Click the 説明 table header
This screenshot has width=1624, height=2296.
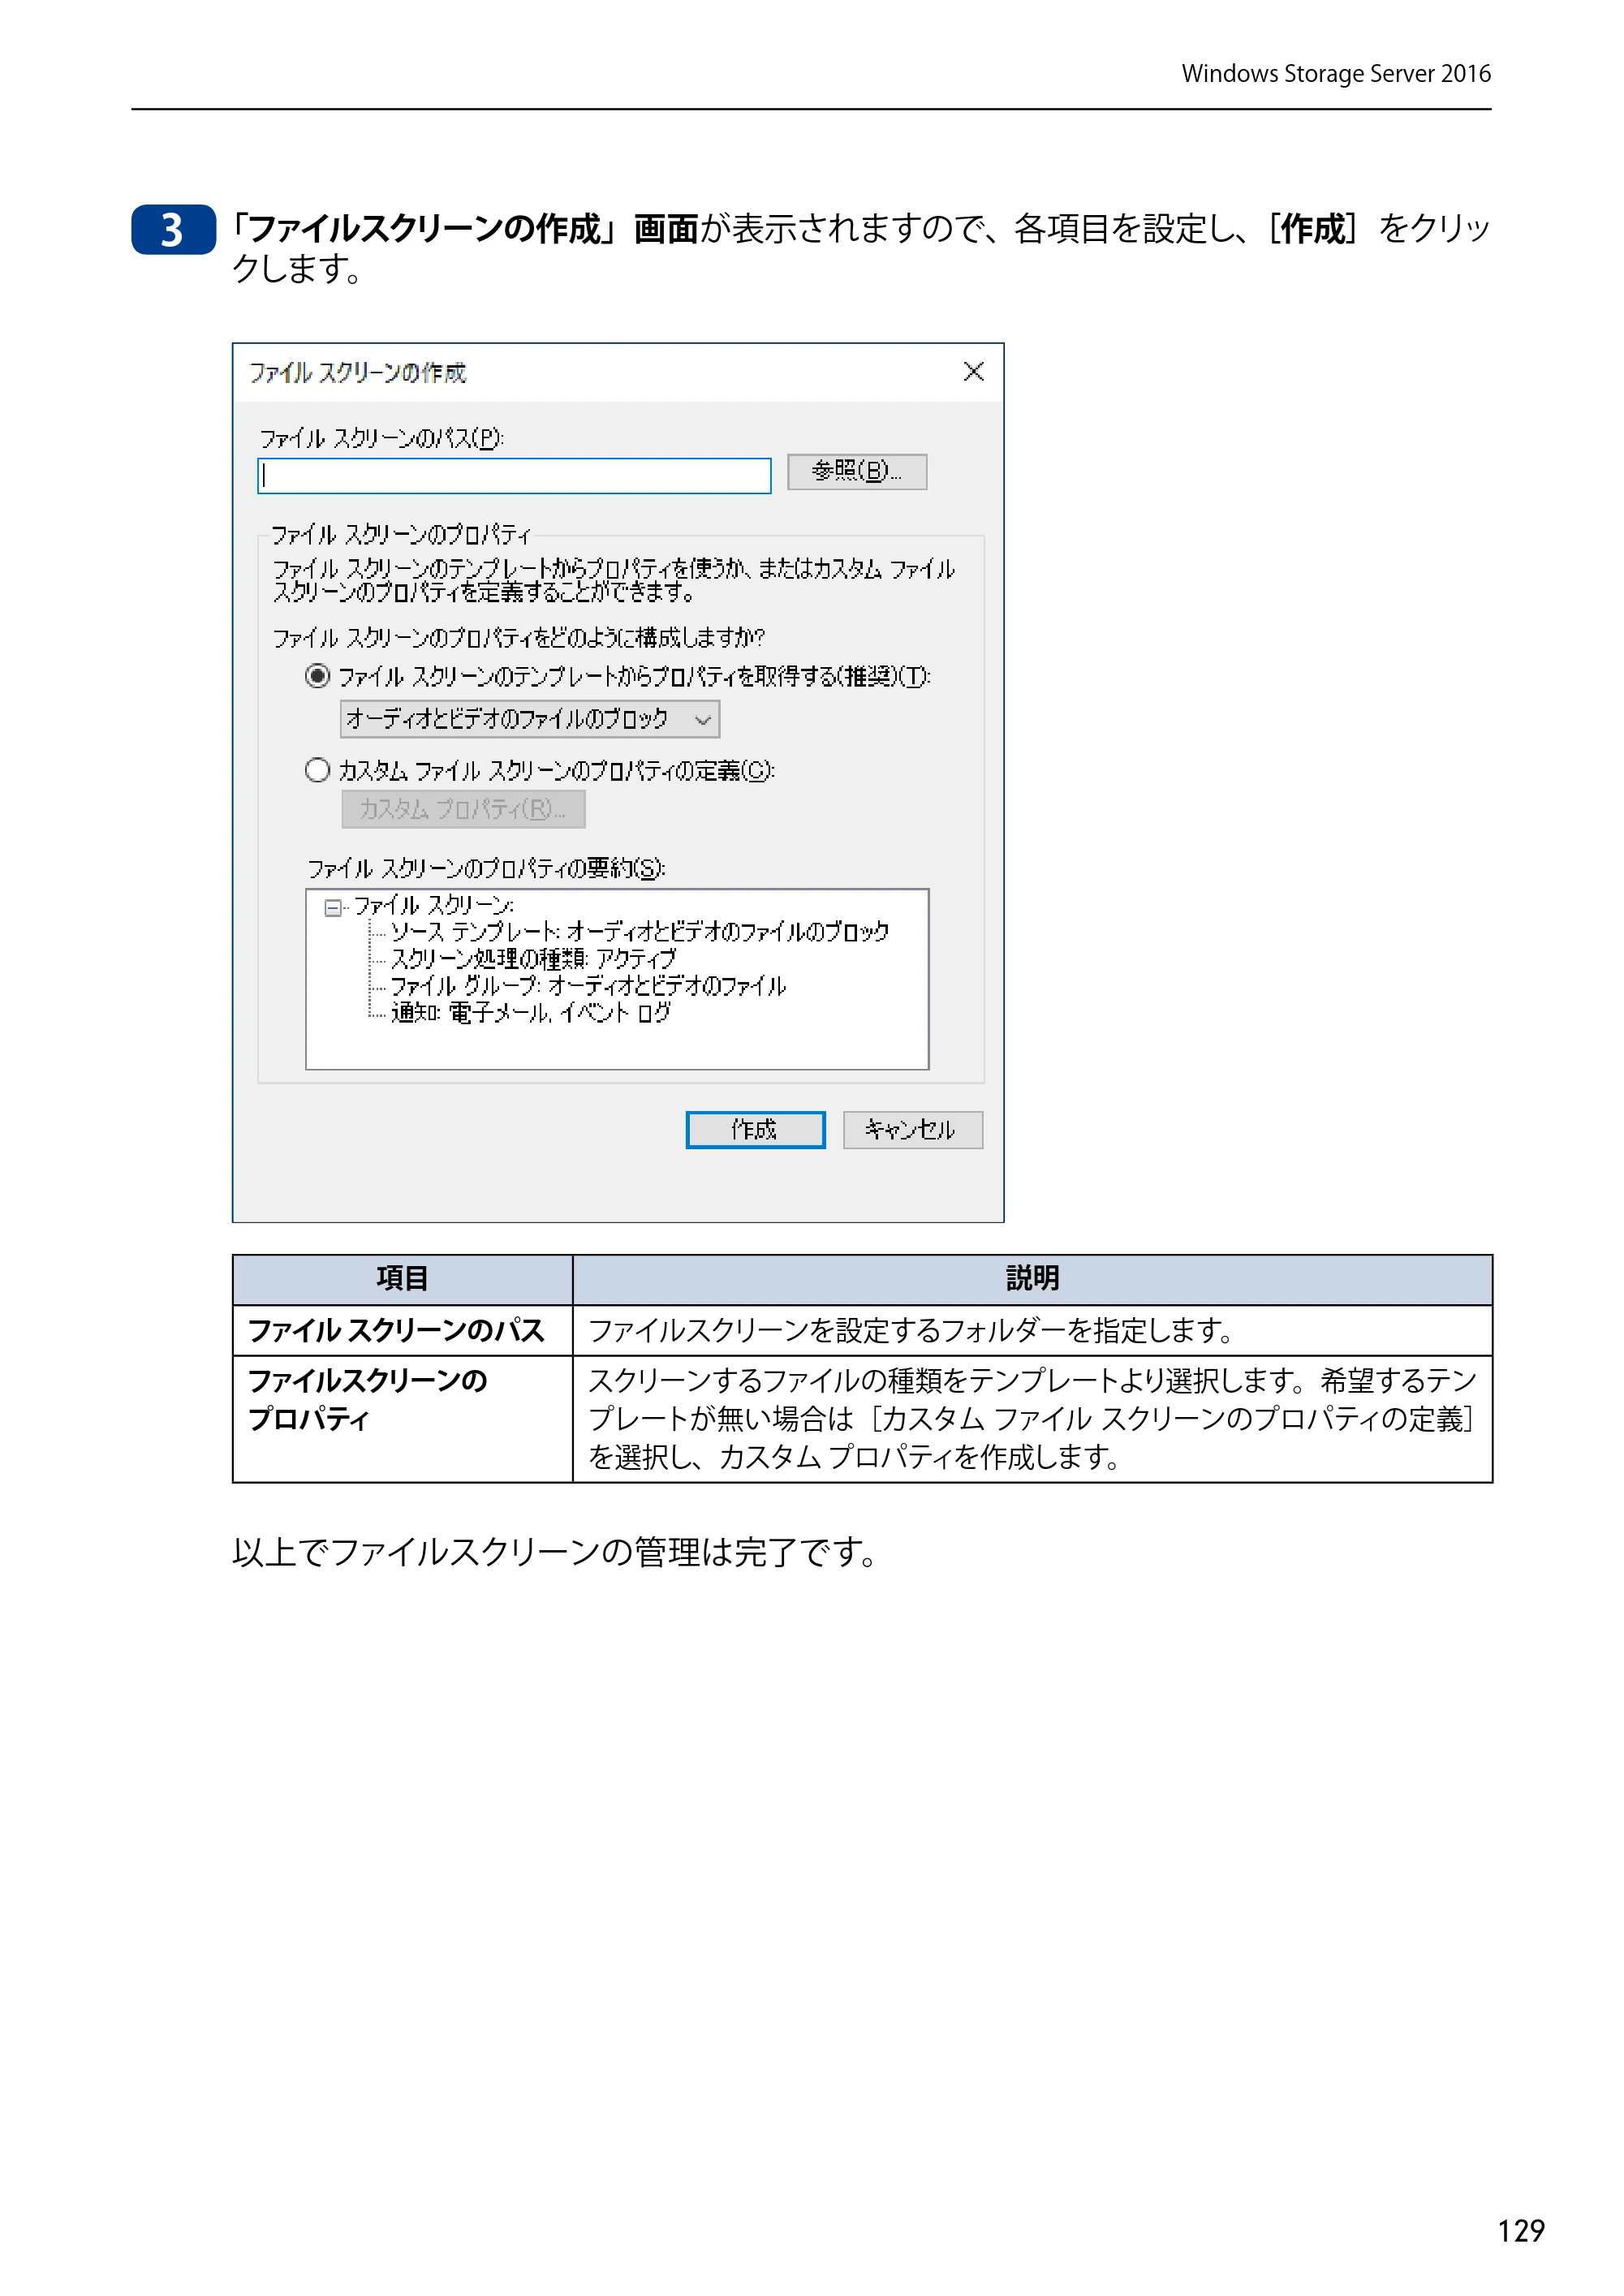pos(1032,1279)
